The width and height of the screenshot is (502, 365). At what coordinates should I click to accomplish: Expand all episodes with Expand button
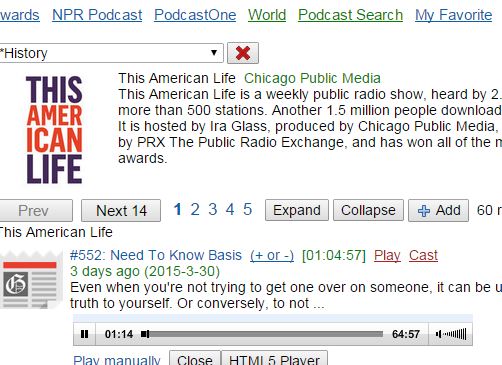point(297,210)
